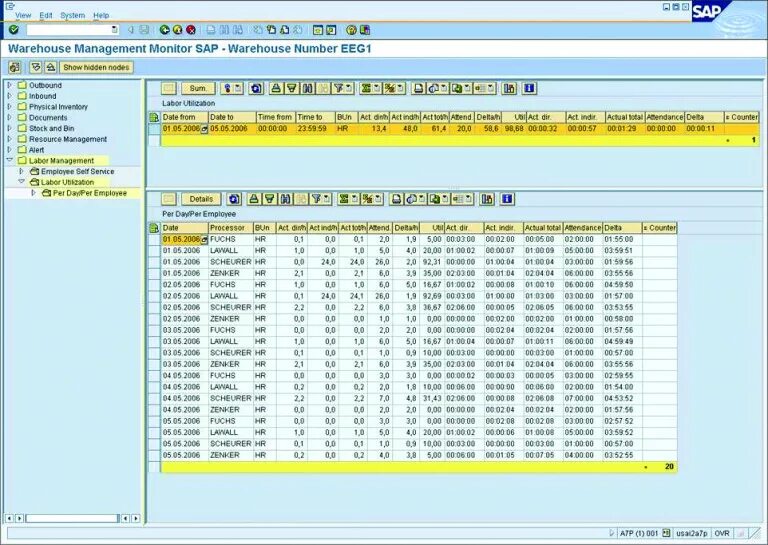The width and height of the screenshot is (768, 545).
Task: Expand the Resource Management folder node
Action: tap(9, 139)
